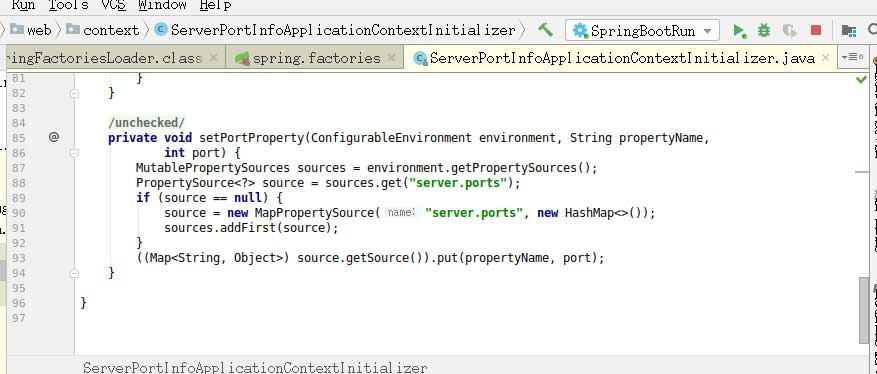Stop the process with the red square

pos(816,30)
